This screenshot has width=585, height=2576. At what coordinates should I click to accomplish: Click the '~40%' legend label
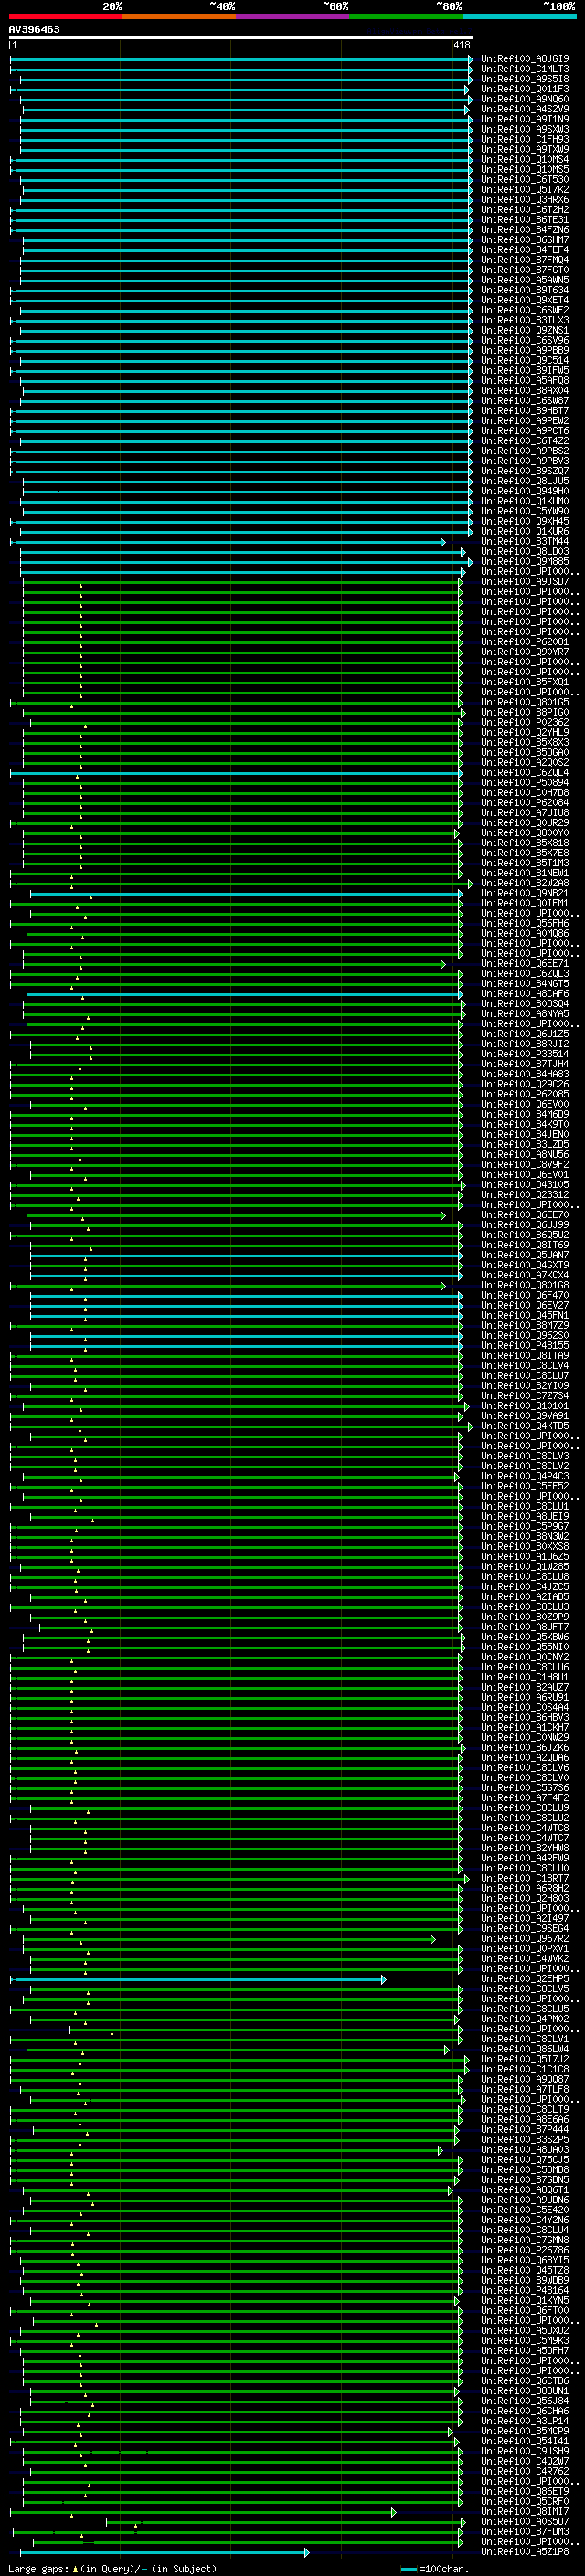point(222,6)
